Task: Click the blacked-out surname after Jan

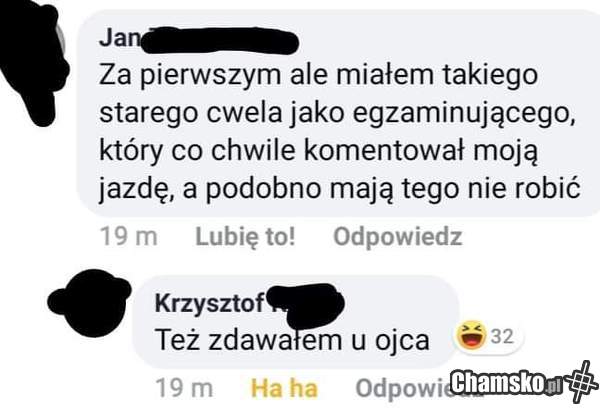Action: [220, 40]
